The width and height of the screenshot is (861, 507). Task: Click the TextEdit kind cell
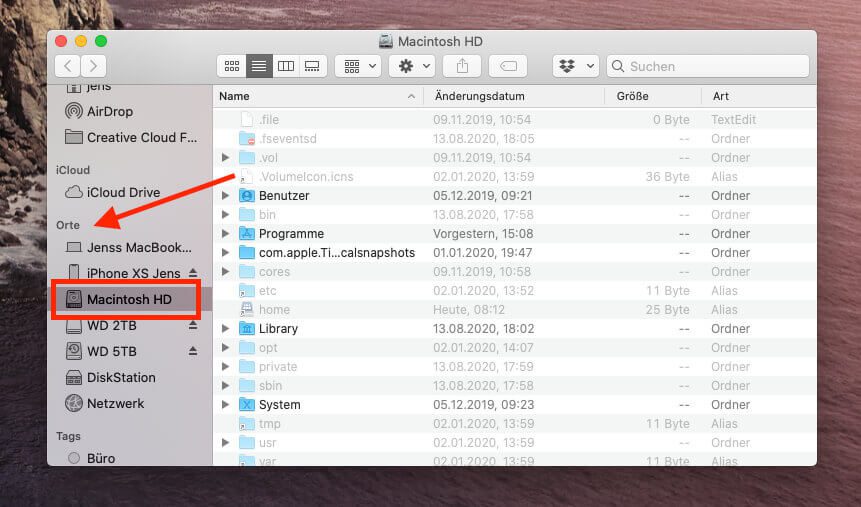(x=734, y=120)
